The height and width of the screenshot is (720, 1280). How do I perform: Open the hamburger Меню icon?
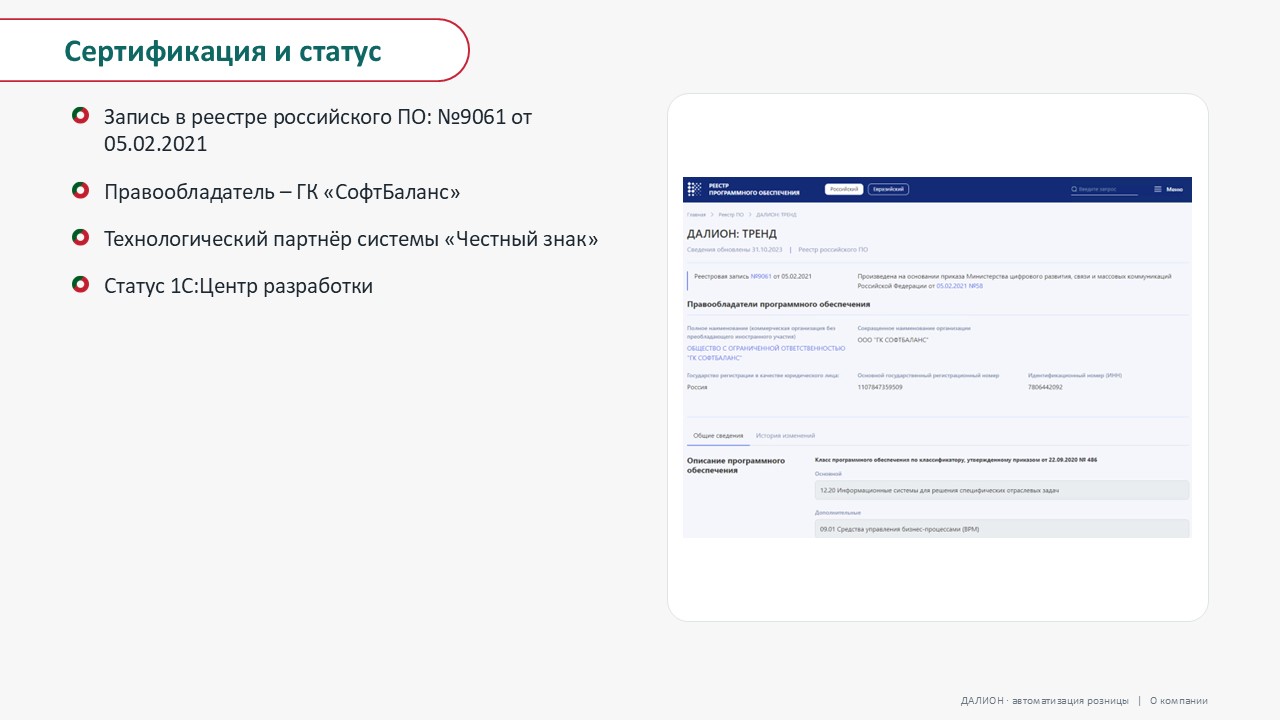pos(1158,189)
